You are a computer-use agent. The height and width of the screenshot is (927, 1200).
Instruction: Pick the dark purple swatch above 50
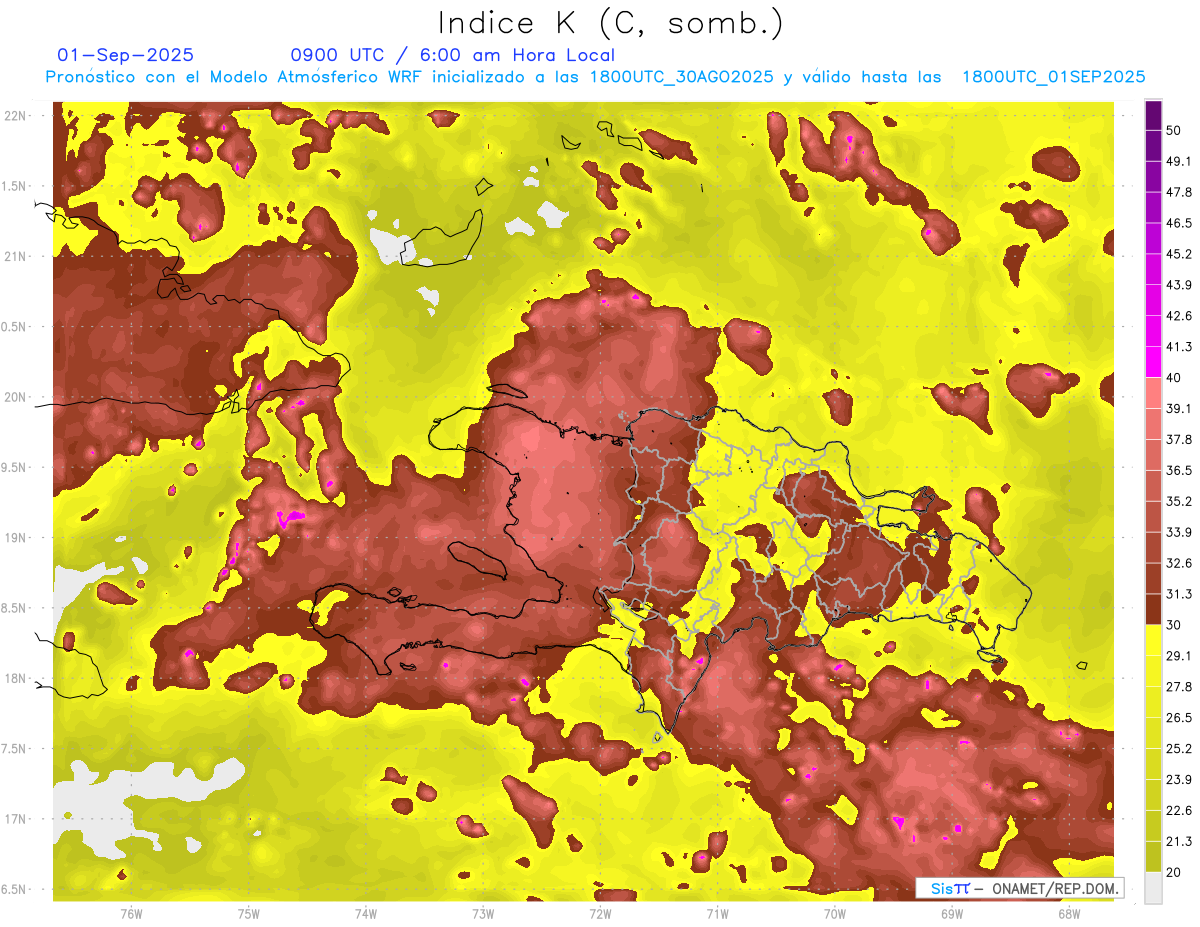click(1153, 115)
